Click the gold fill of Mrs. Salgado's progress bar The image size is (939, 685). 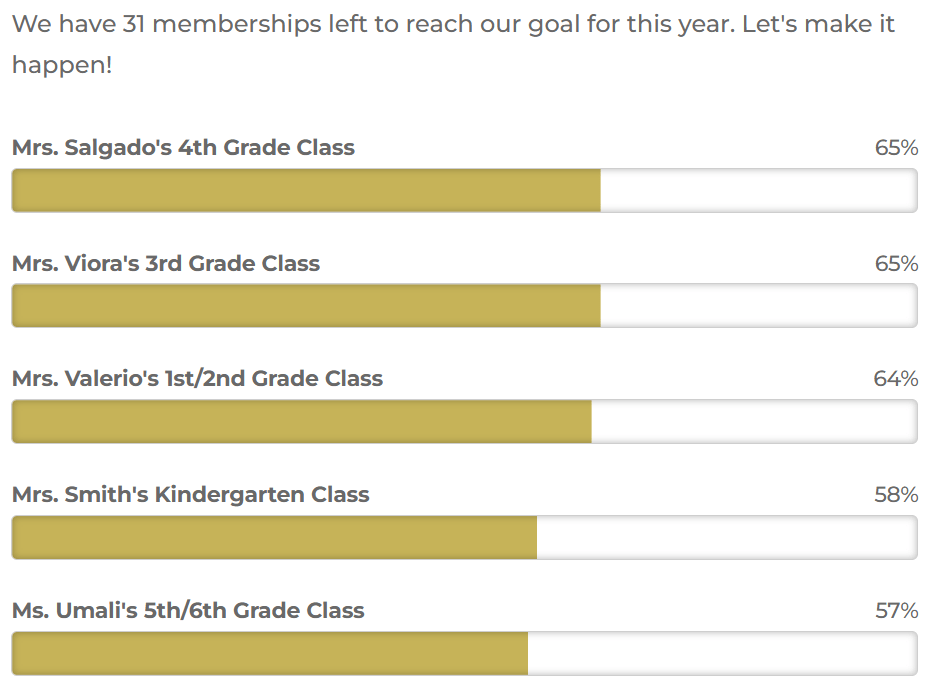(306, 190)
